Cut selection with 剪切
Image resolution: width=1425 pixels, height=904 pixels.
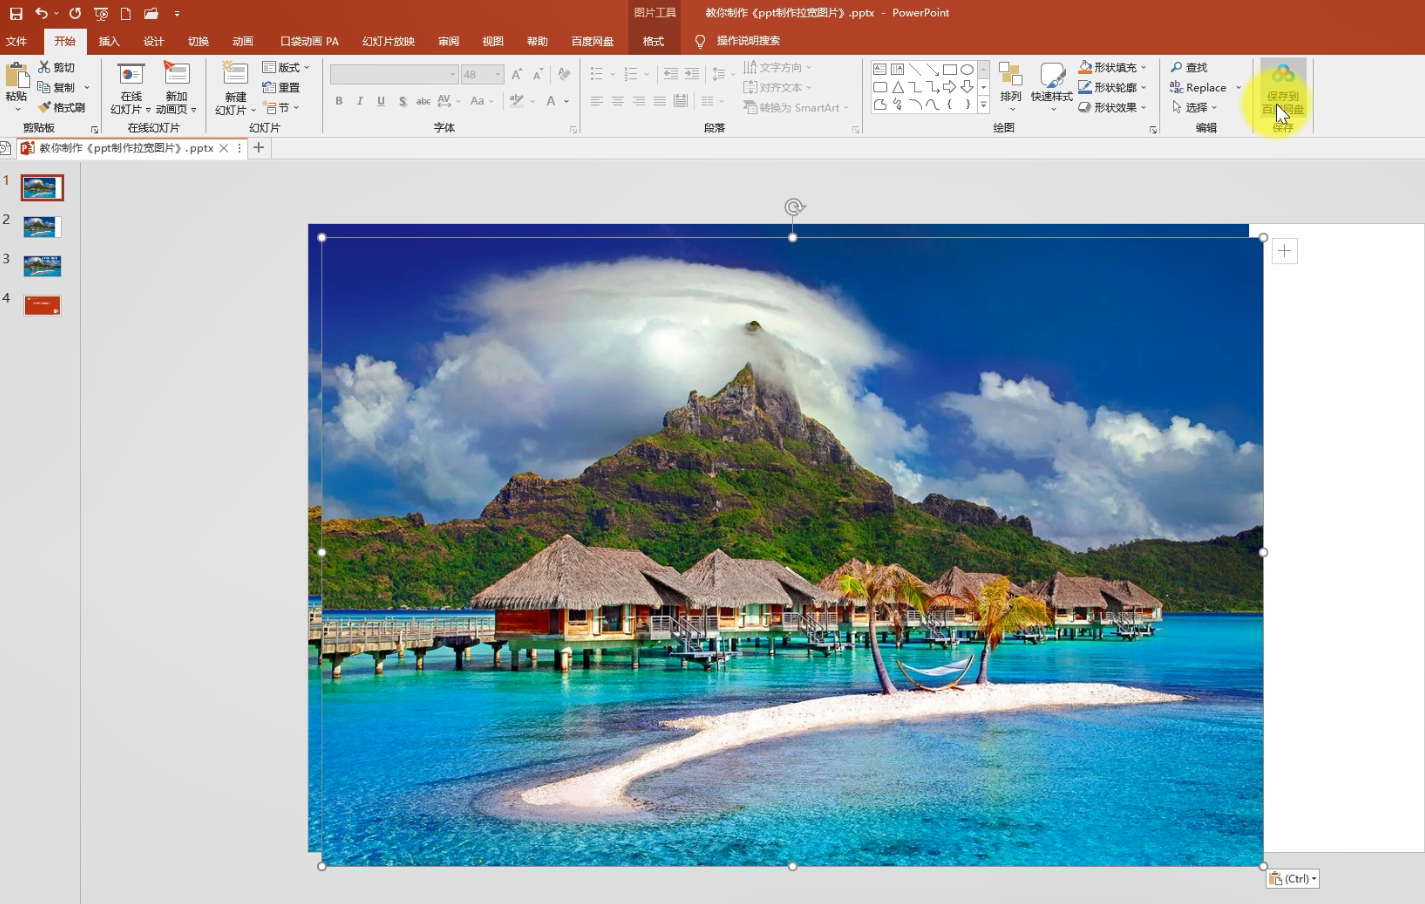[57, 67]
